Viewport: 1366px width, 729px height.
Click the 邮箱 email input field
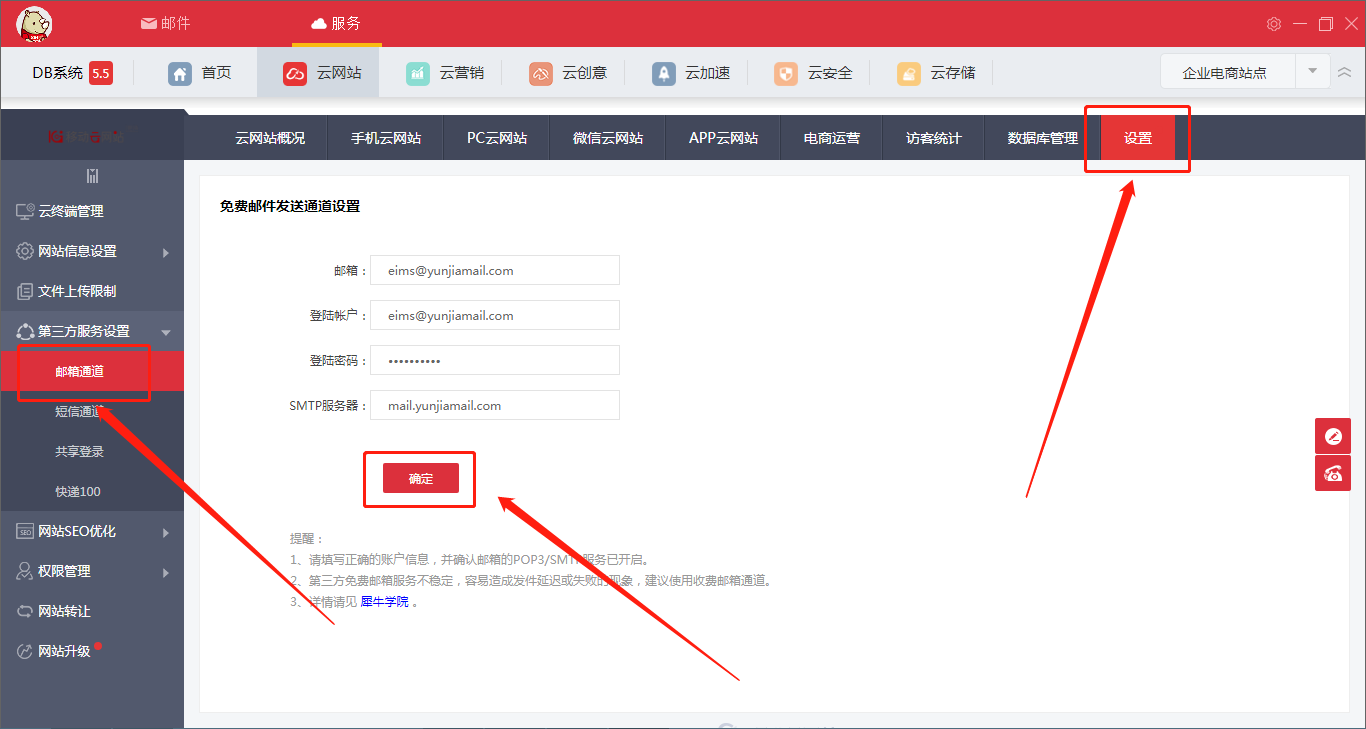(x=495, y=270)
